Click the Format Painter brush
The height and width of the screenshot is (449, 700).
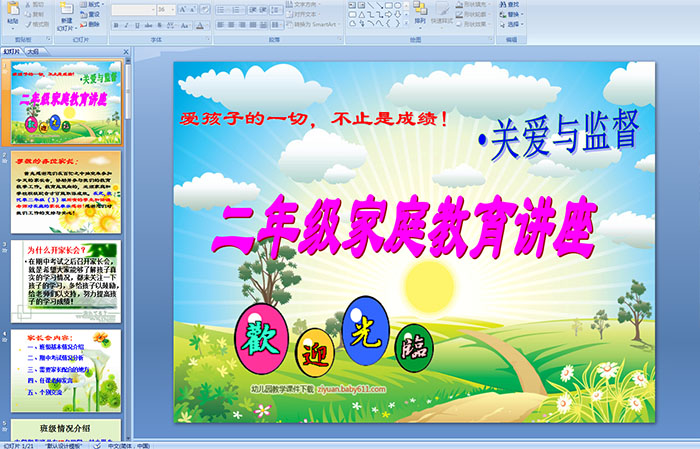click(x=28, y=24)
